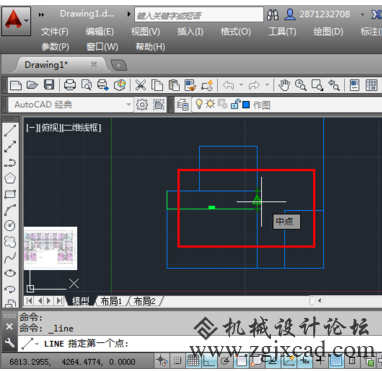Select the Line tool in draw toolbar

tap(10, 130)
